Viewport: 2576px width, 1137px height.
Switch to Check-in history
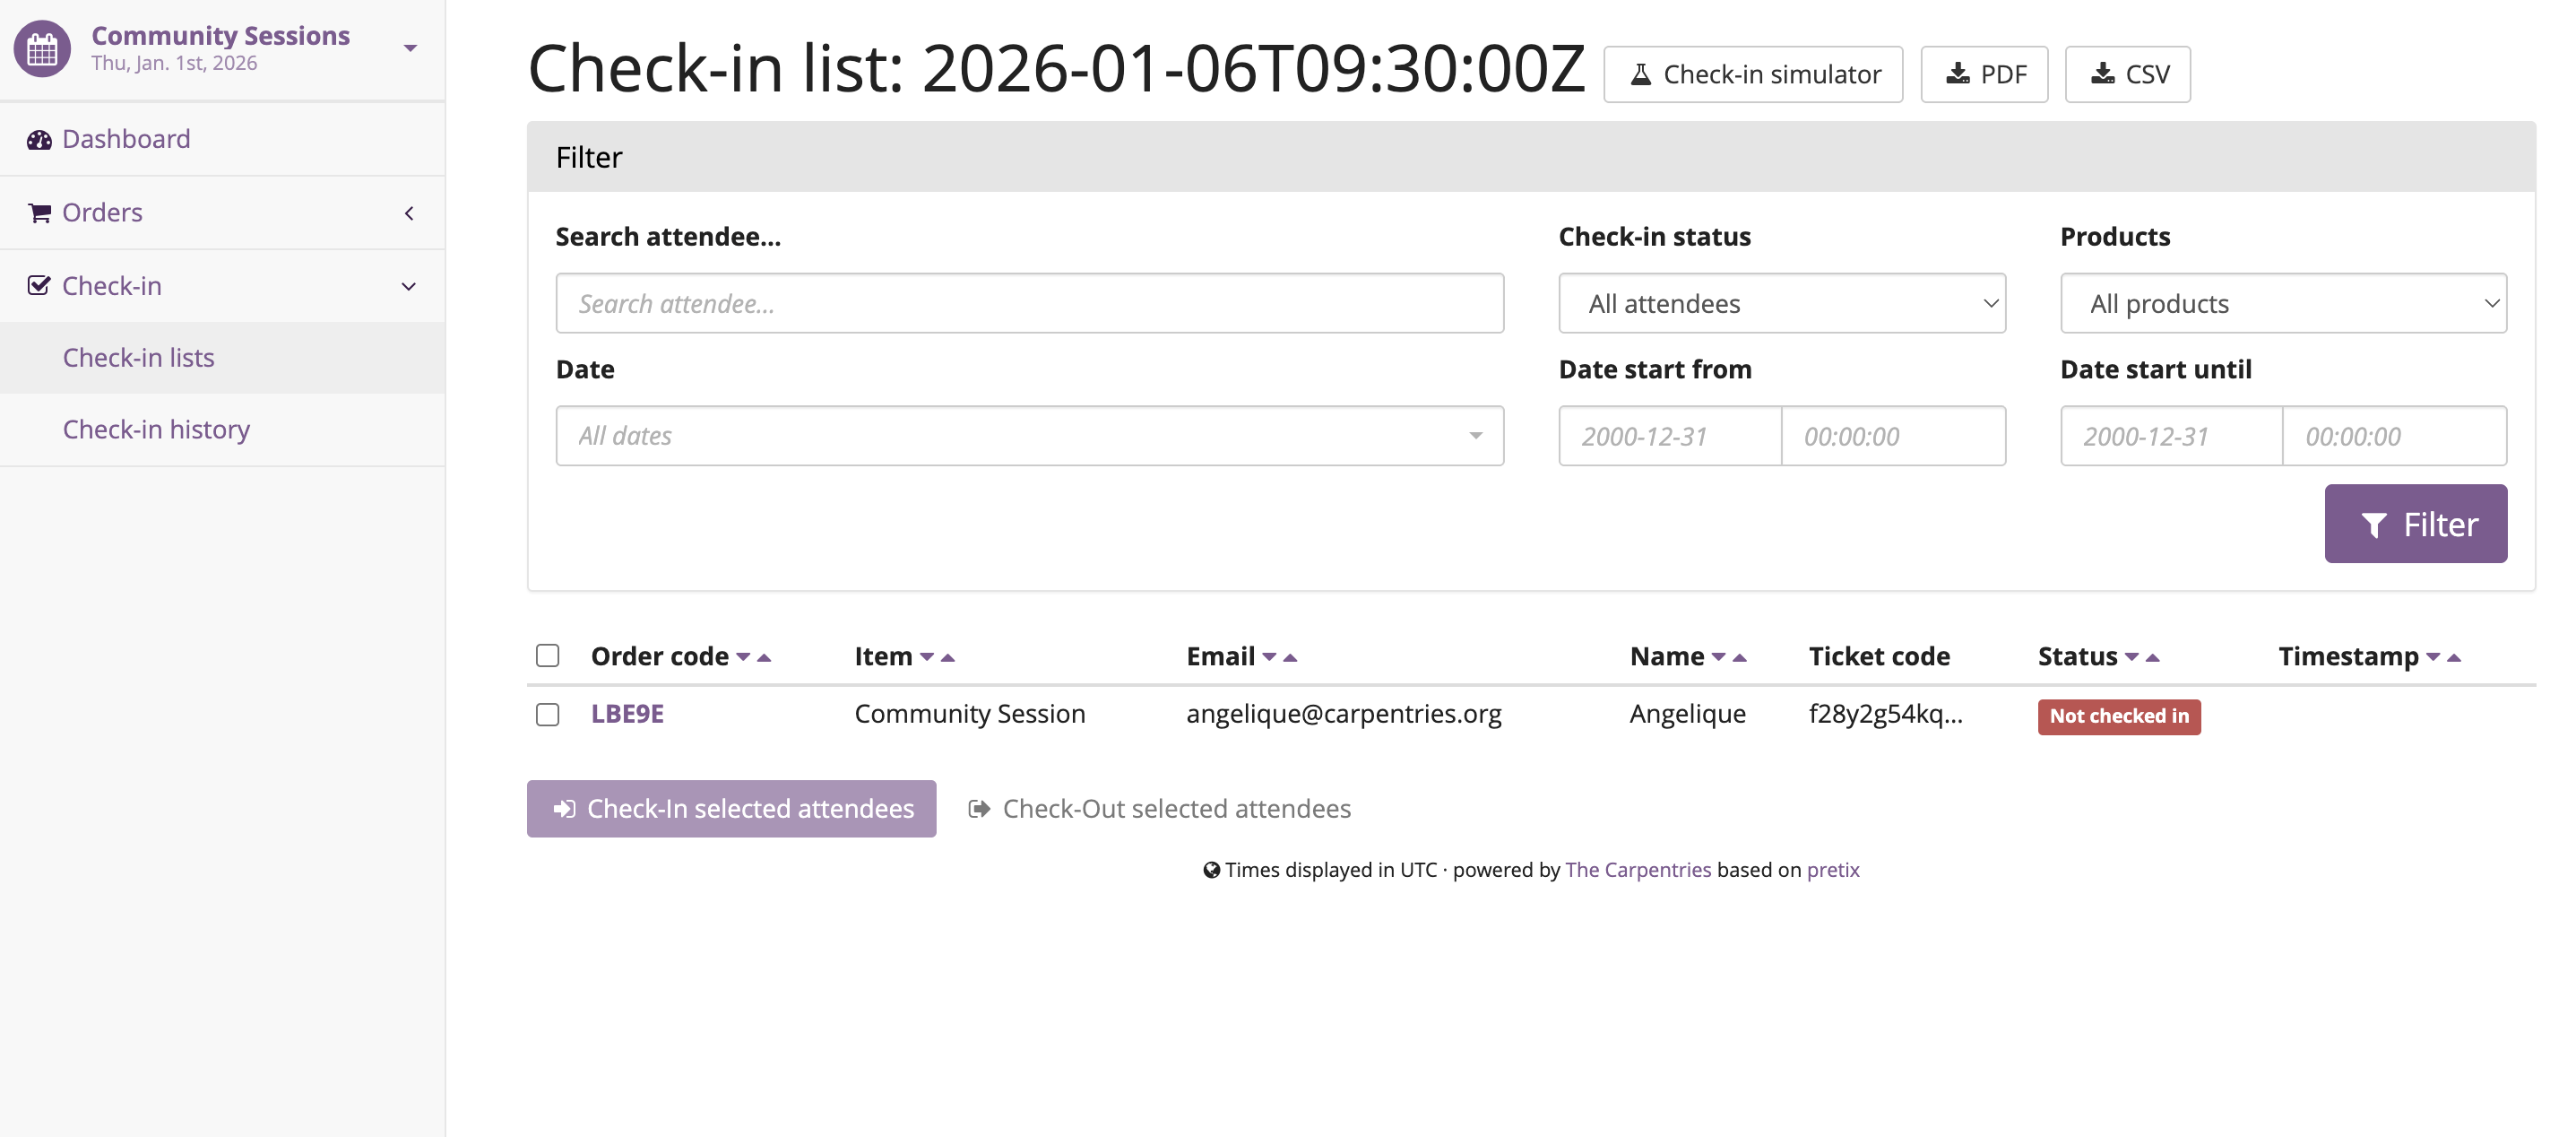pos(156,429)
